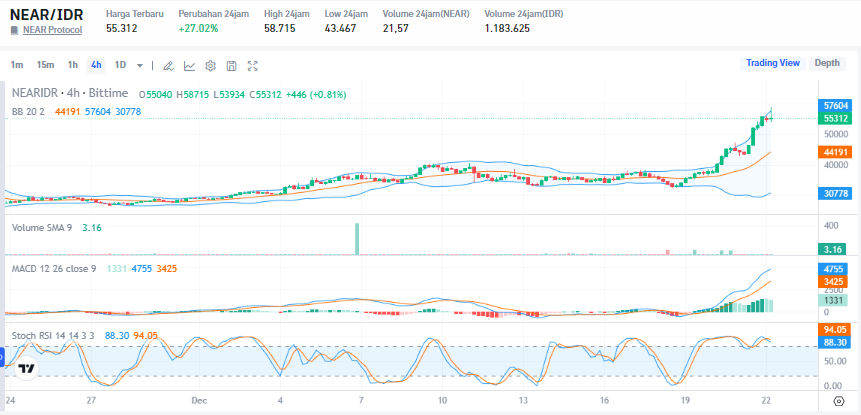Viewport: 861px width, 415px height.
Task: Open axis settings gear at bottom right
Action: pos(838,401)
